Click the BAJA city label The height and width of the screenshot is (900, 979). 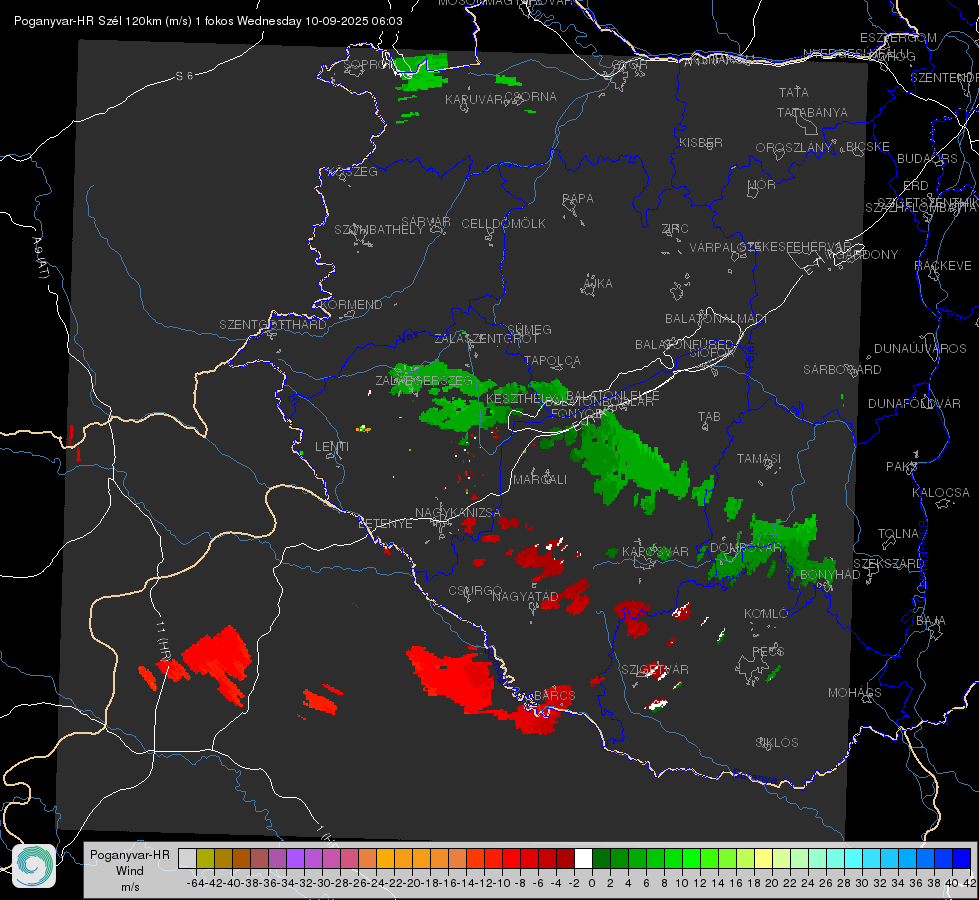point(931,621)
